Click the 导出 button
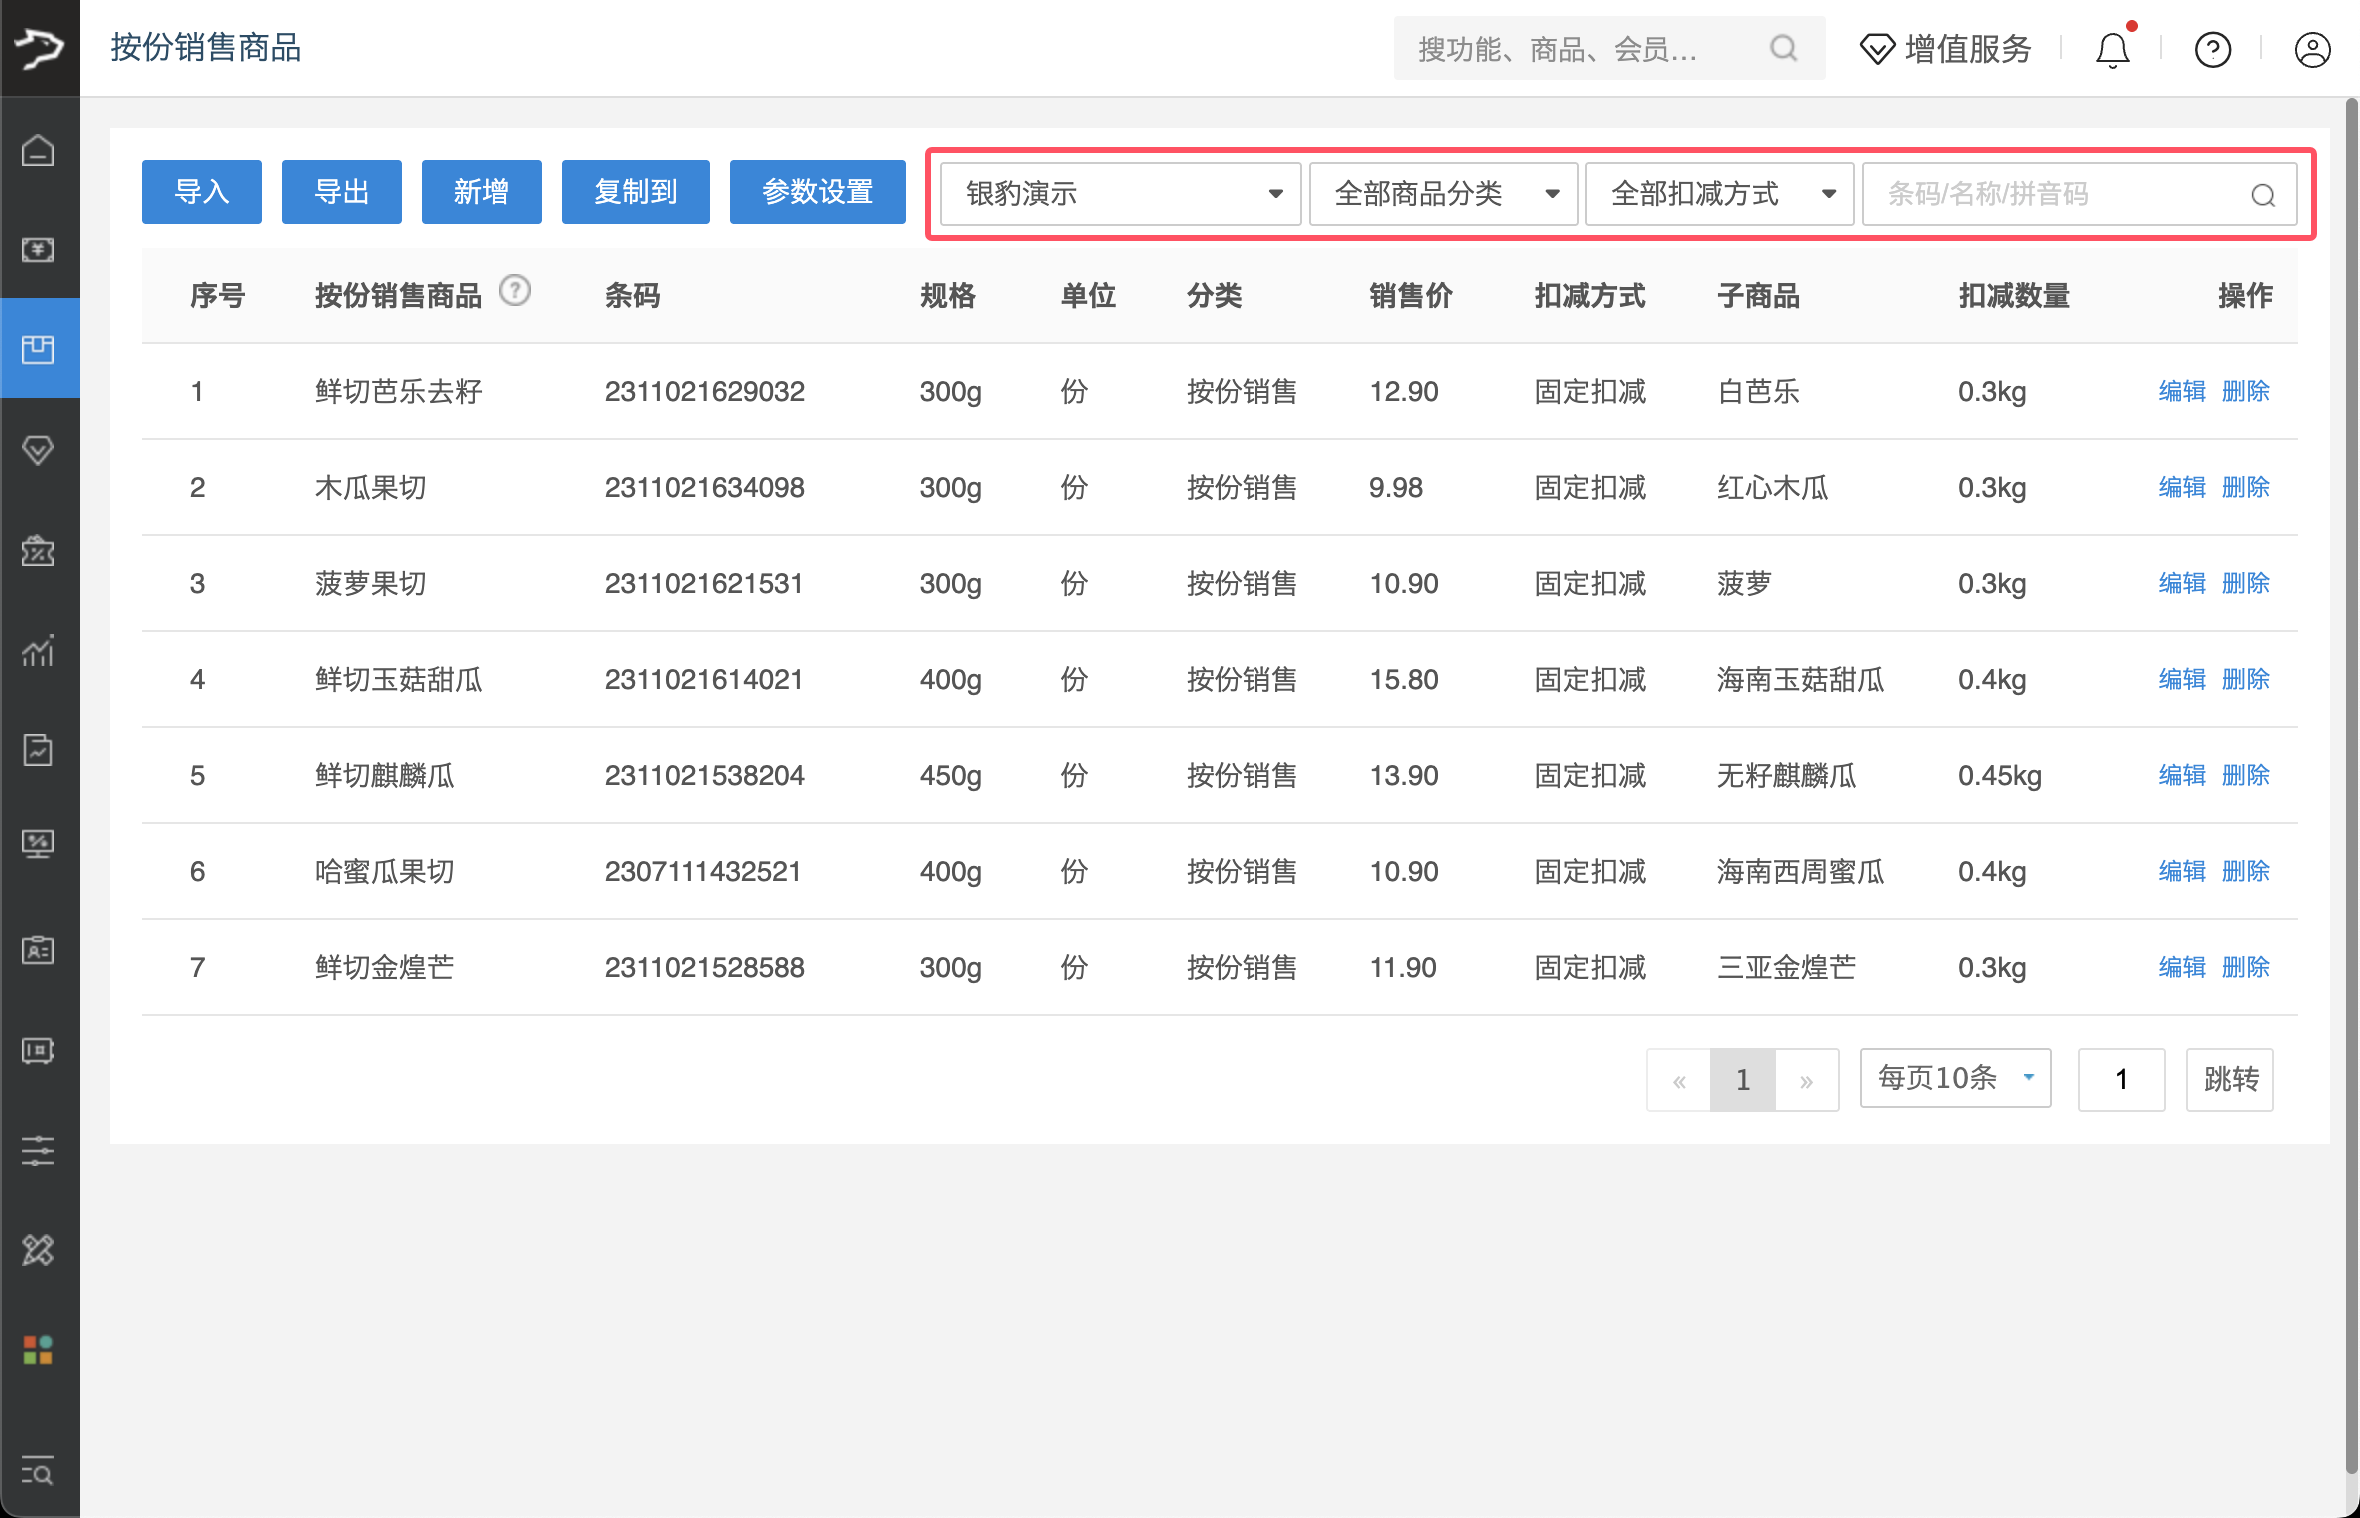This screenshot has width=2360, height=1518. [x=342, y=192]
